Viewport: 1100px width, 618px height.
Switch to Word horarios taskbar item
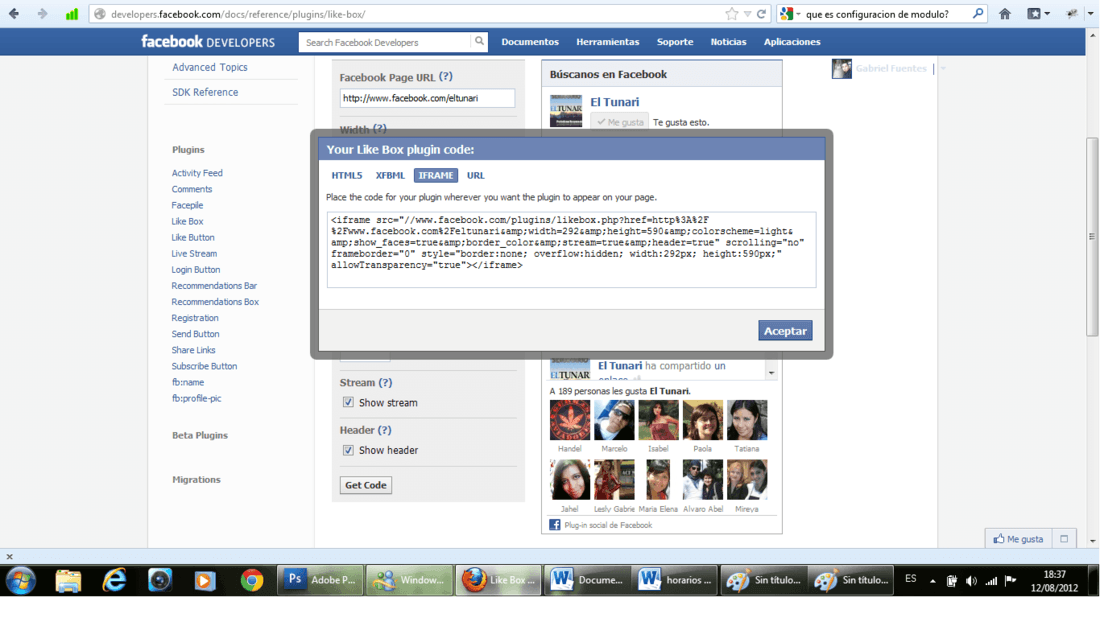coord(675,580)
